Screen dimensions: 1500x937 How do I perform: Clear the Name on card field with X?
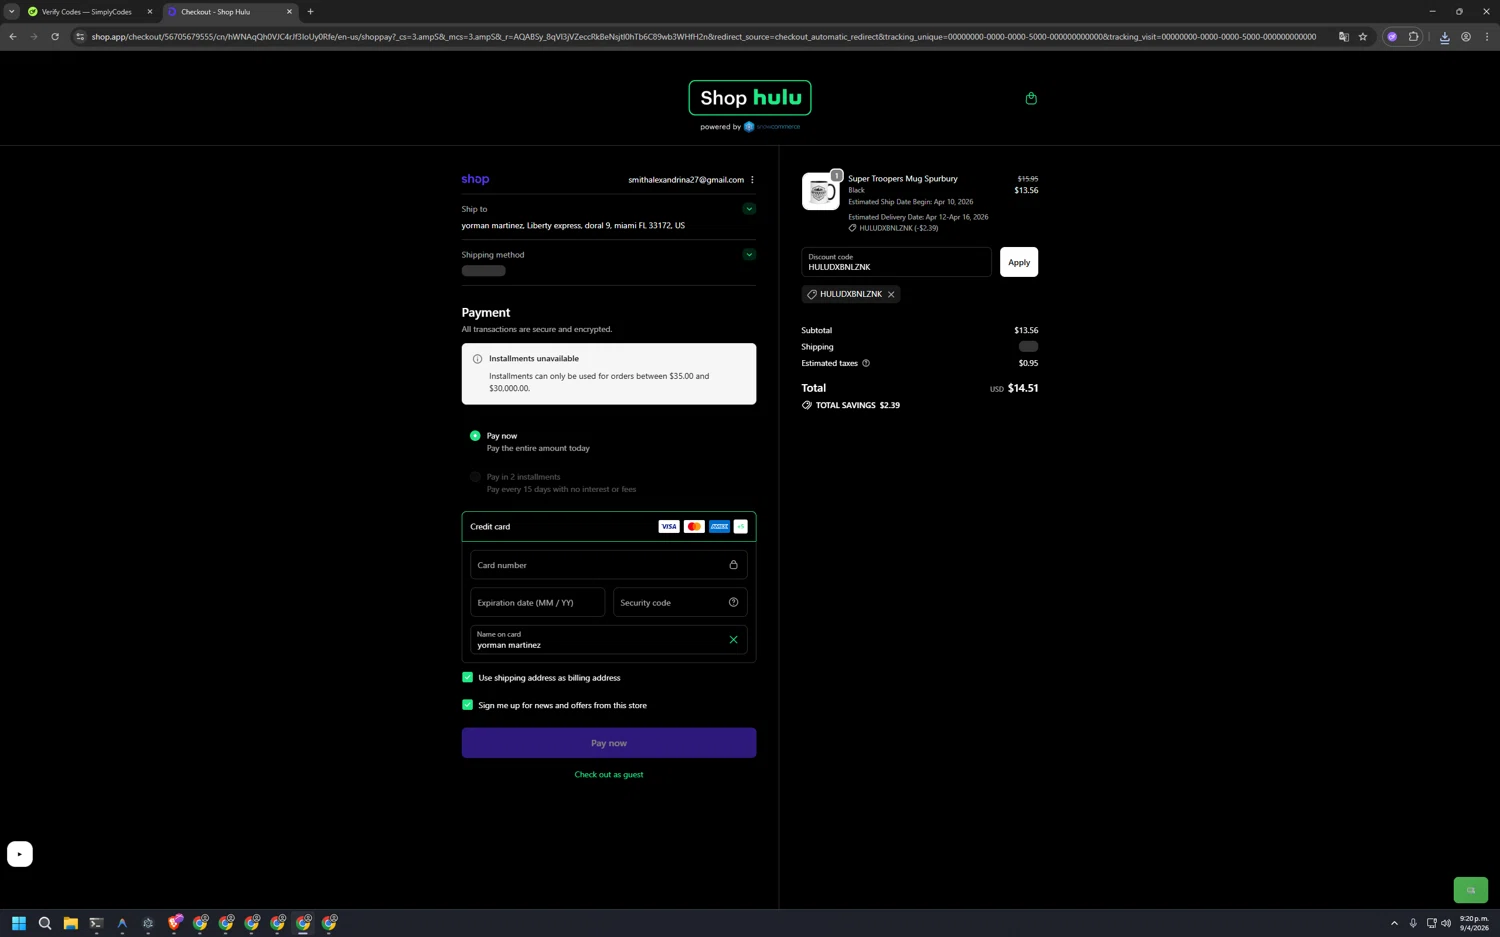click(733, 640)
